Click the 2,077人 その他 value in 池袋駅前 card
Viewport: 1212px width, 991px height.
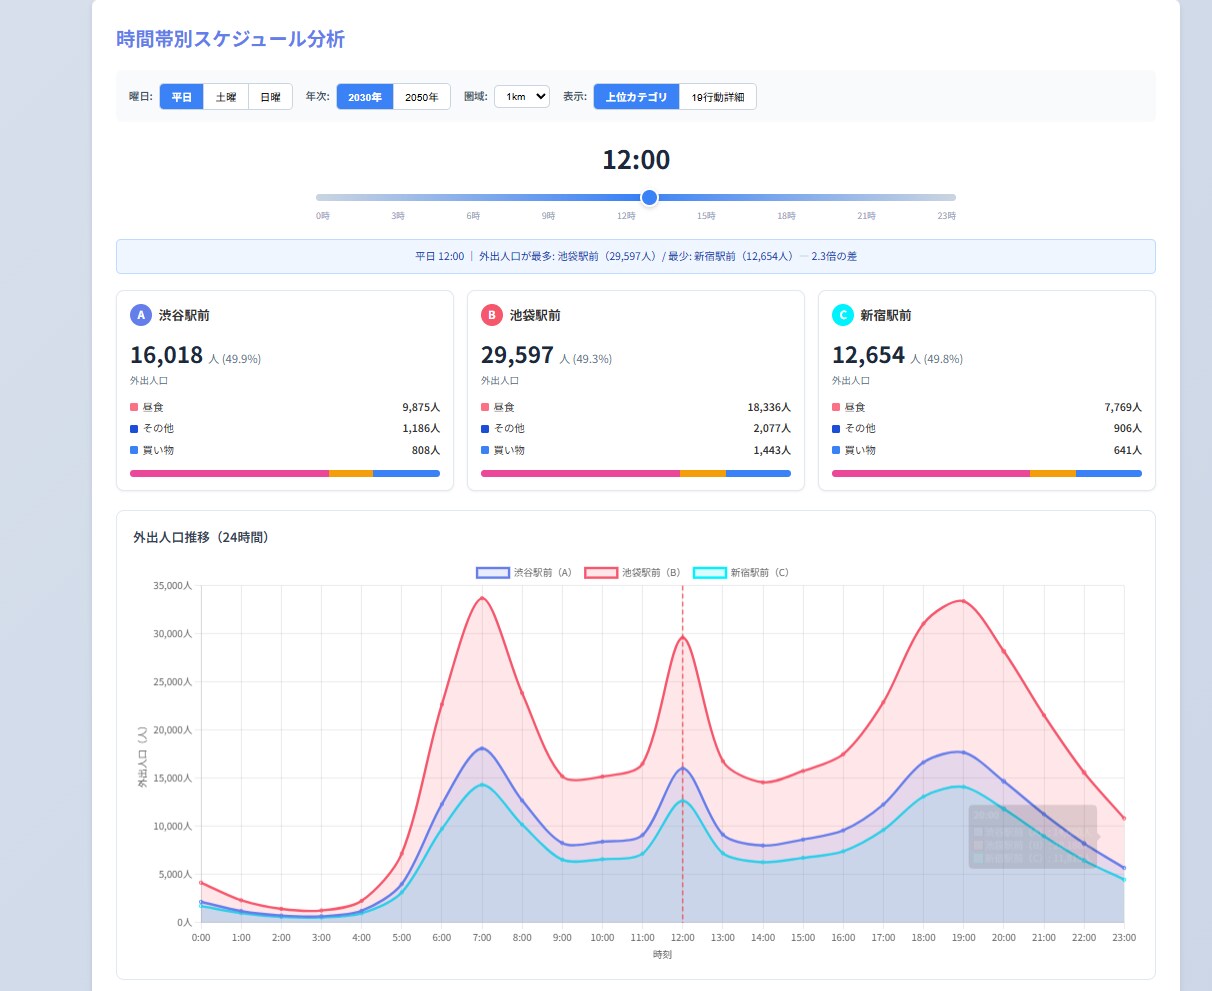pyautogui.click(x=772, y=429)
